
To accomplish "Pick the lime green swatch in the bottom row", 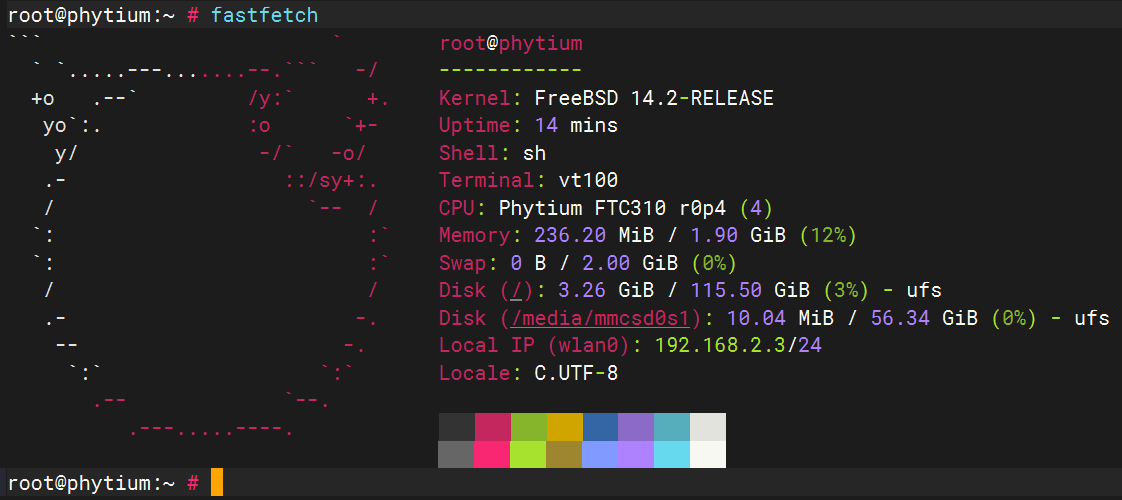I will tap(529, 454).
